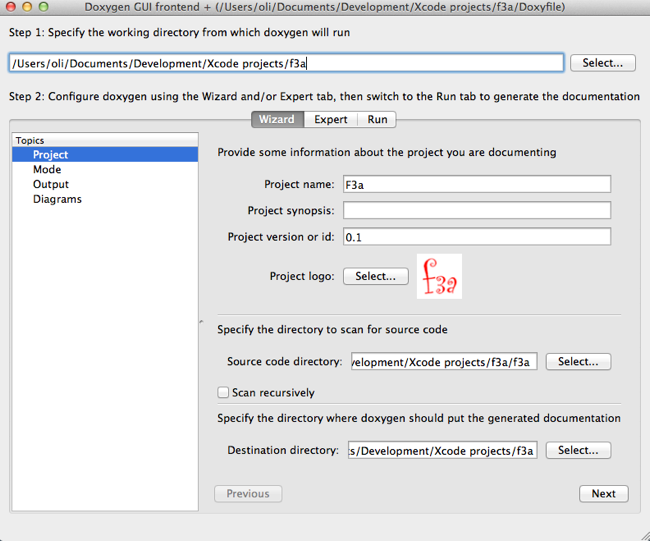Open the Run tab
650x541 pixels.
[377, 119]
